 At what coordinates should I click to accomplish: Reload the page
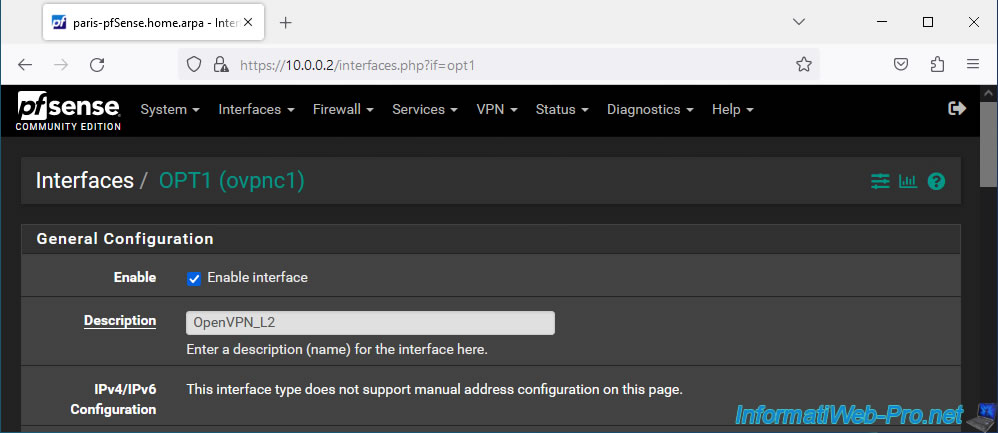[97, 64]
